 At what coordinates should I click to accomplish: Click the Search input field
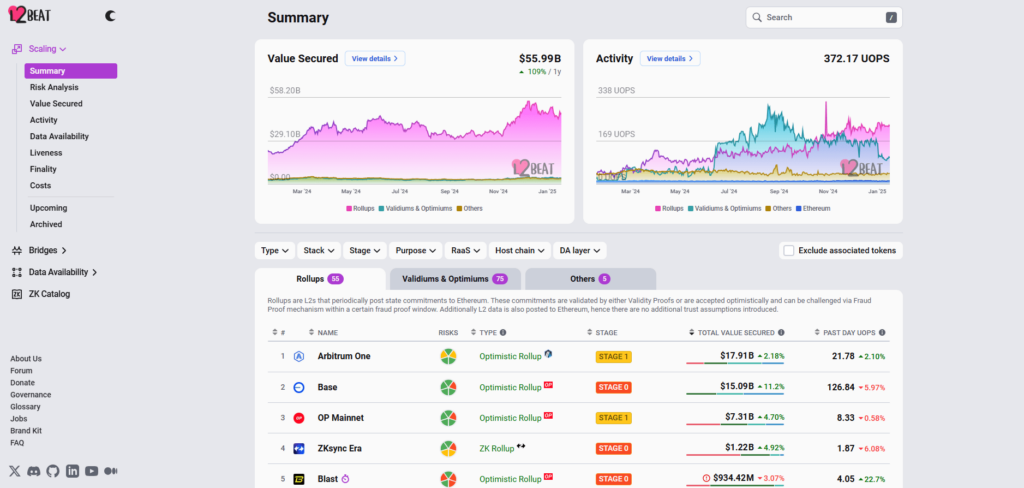tap(824, 18)
